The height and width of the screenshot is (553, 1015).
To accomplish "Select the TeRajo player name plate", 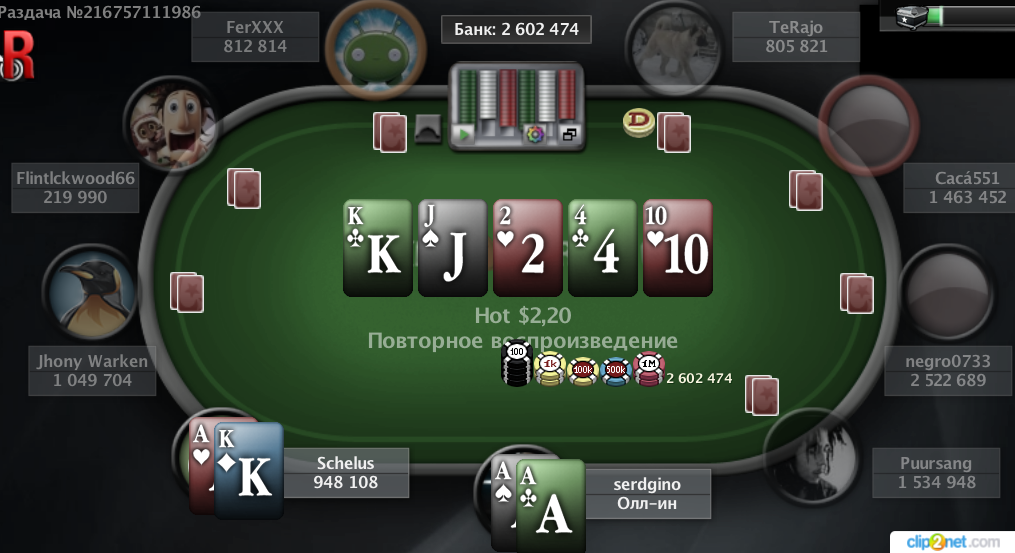I will (x=796, y=37).
